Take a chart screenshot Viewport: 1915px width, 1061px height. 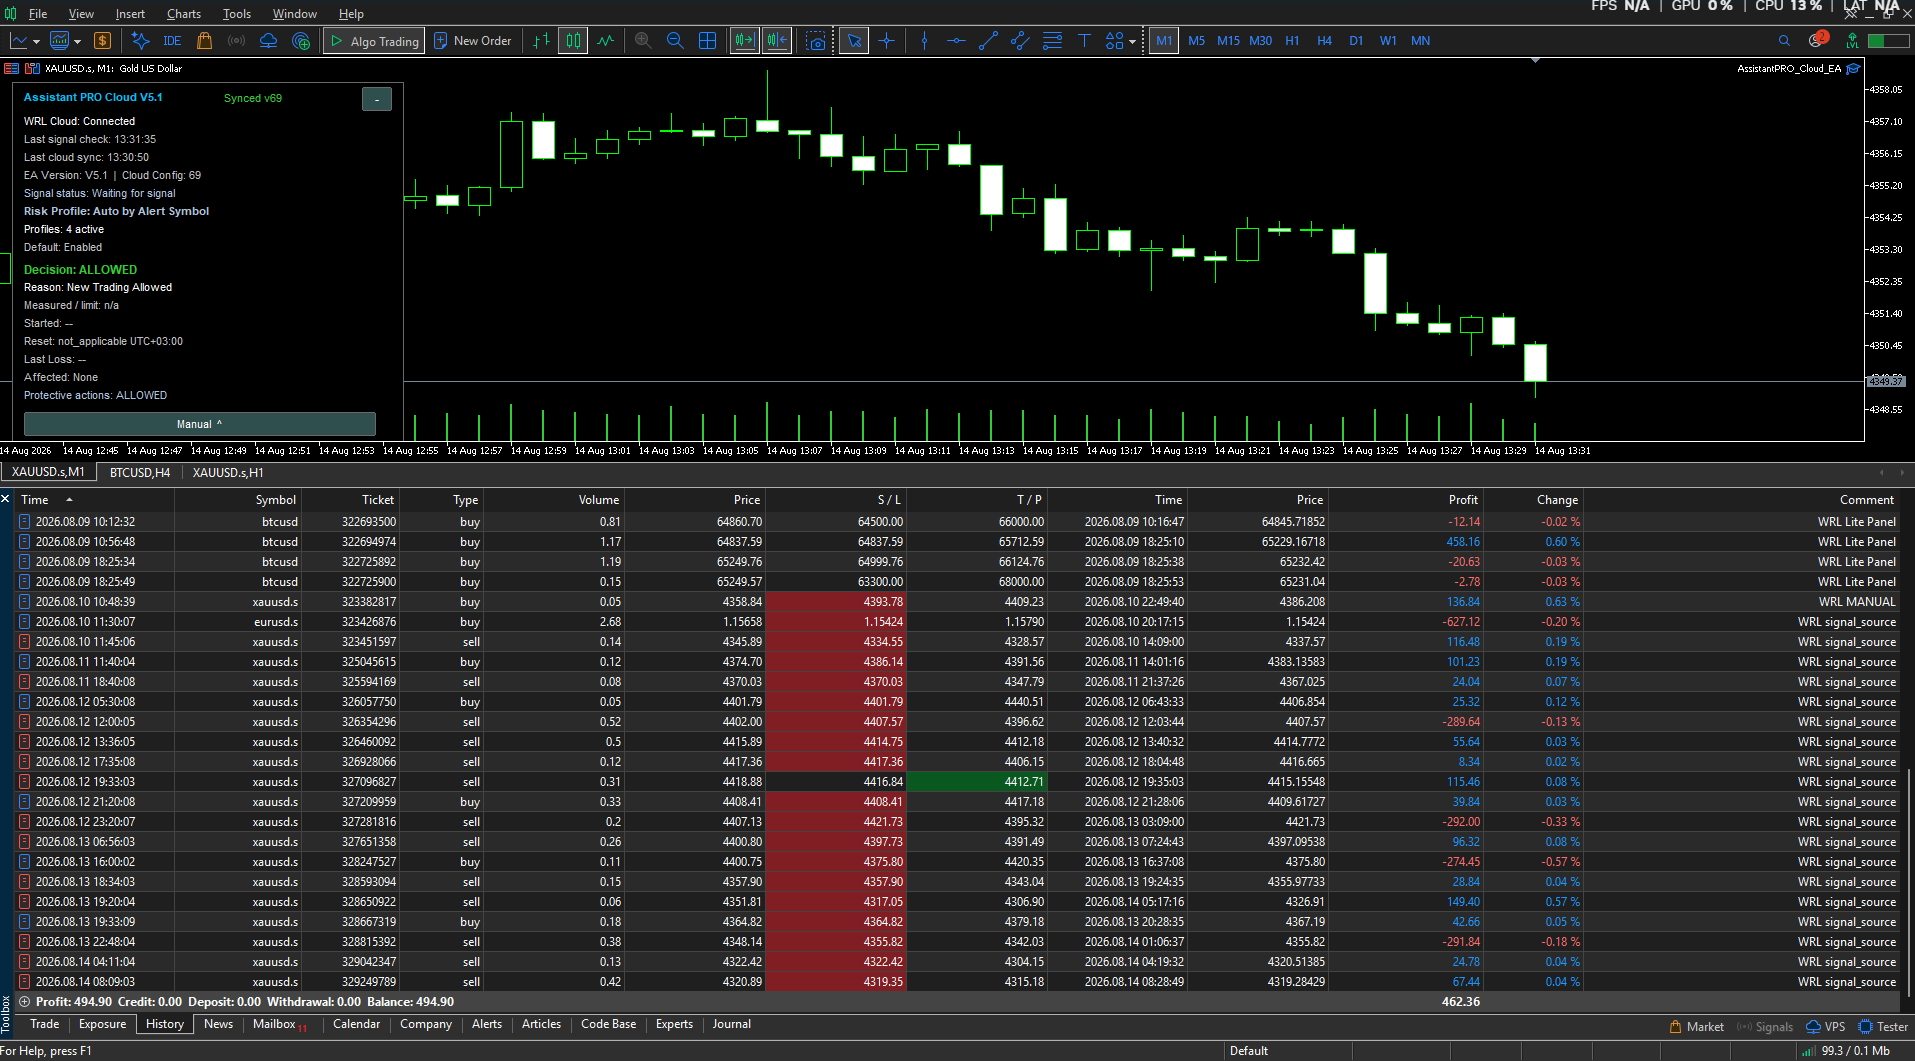click(x=817, y=41)
